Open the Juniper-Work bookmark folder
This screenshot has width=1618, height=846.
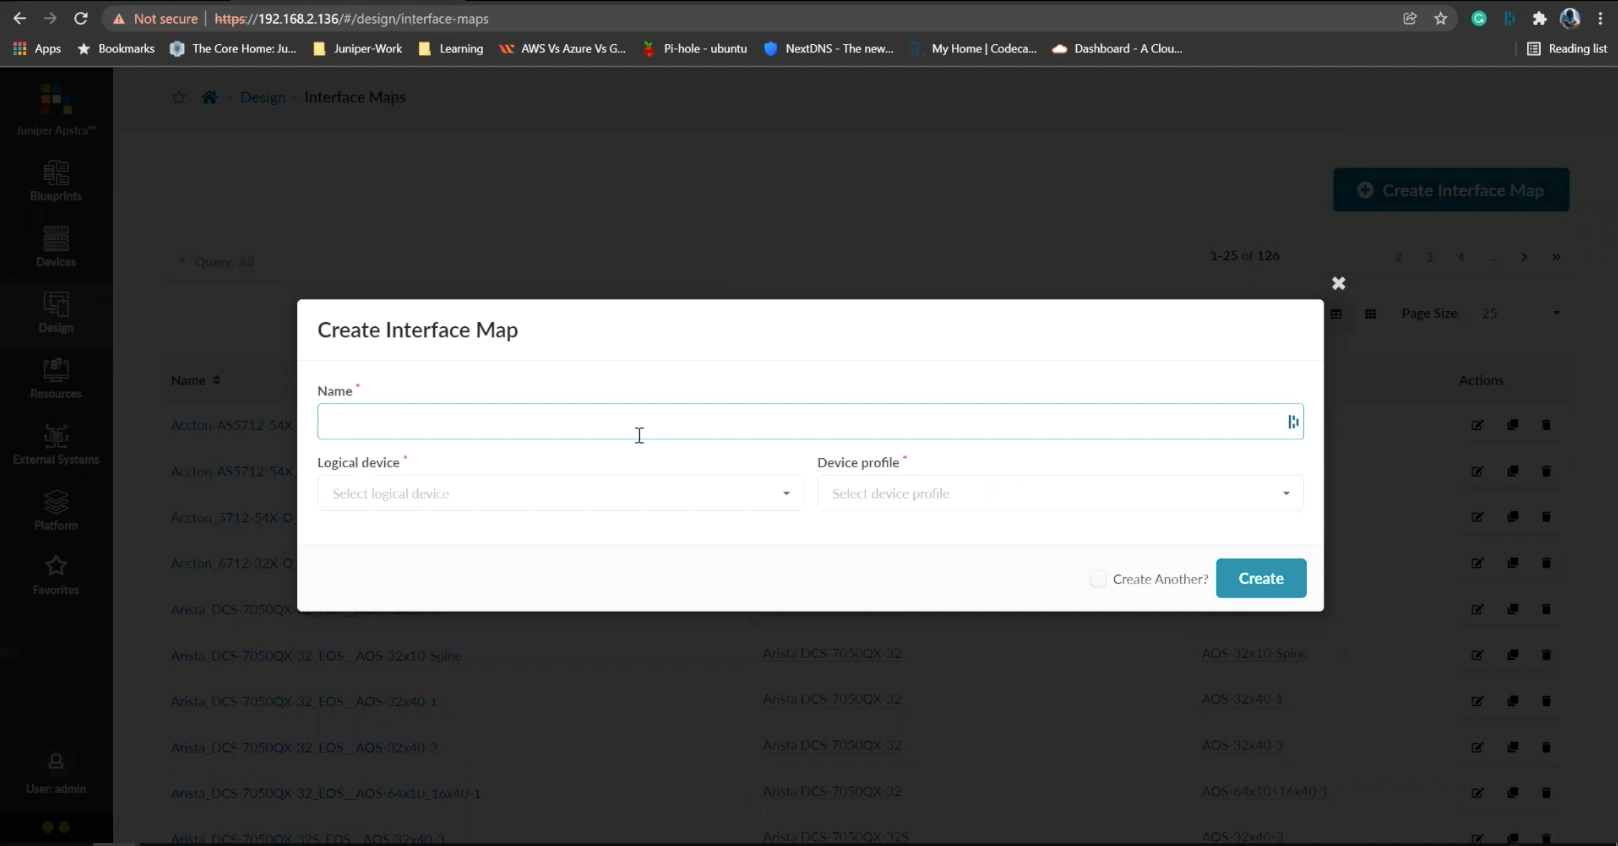[357, 48]
